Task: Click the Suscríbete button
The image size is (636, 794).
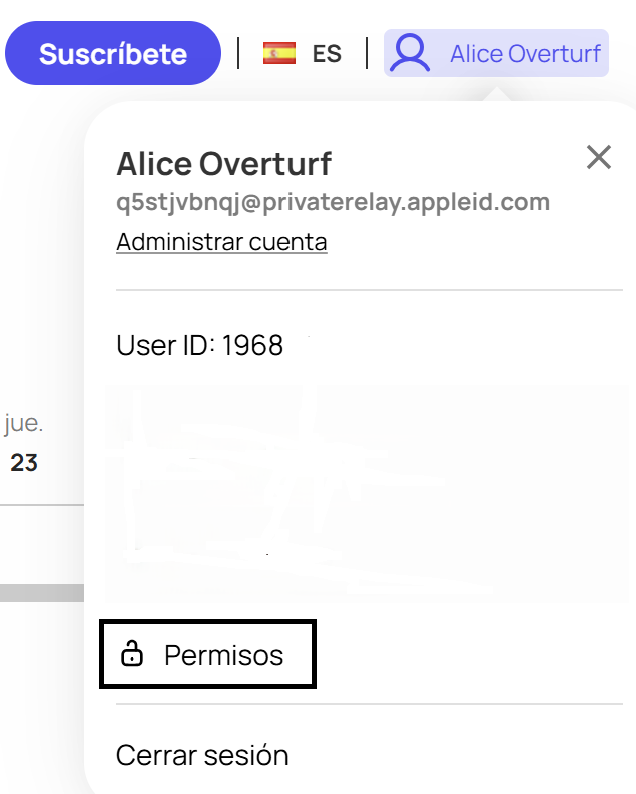Action: coord(113,53)
